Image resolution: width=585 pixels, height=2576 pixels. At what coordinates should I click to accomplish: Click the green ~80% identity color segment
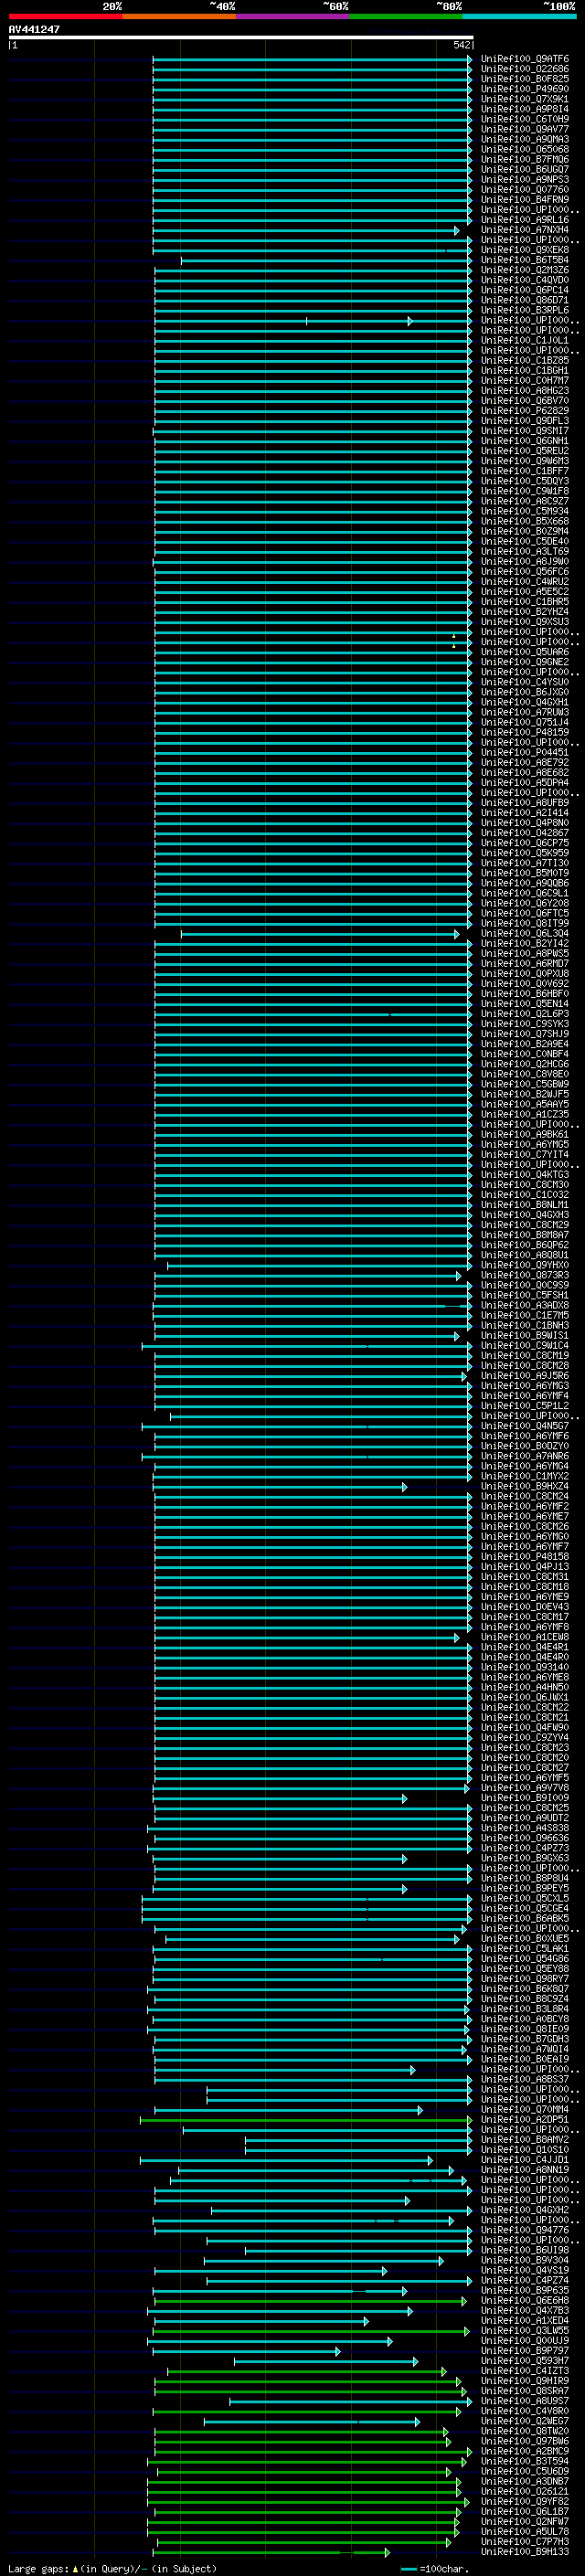[x=406, y=16]
